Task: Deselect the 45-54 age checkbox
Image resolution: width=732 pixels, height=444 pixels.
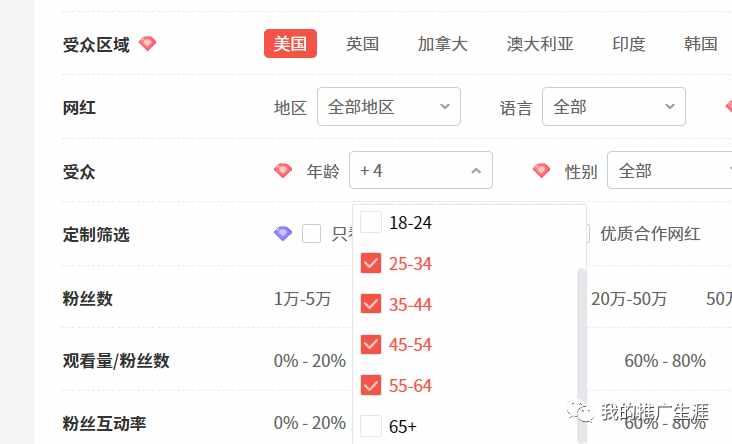Action: [371, 345]
